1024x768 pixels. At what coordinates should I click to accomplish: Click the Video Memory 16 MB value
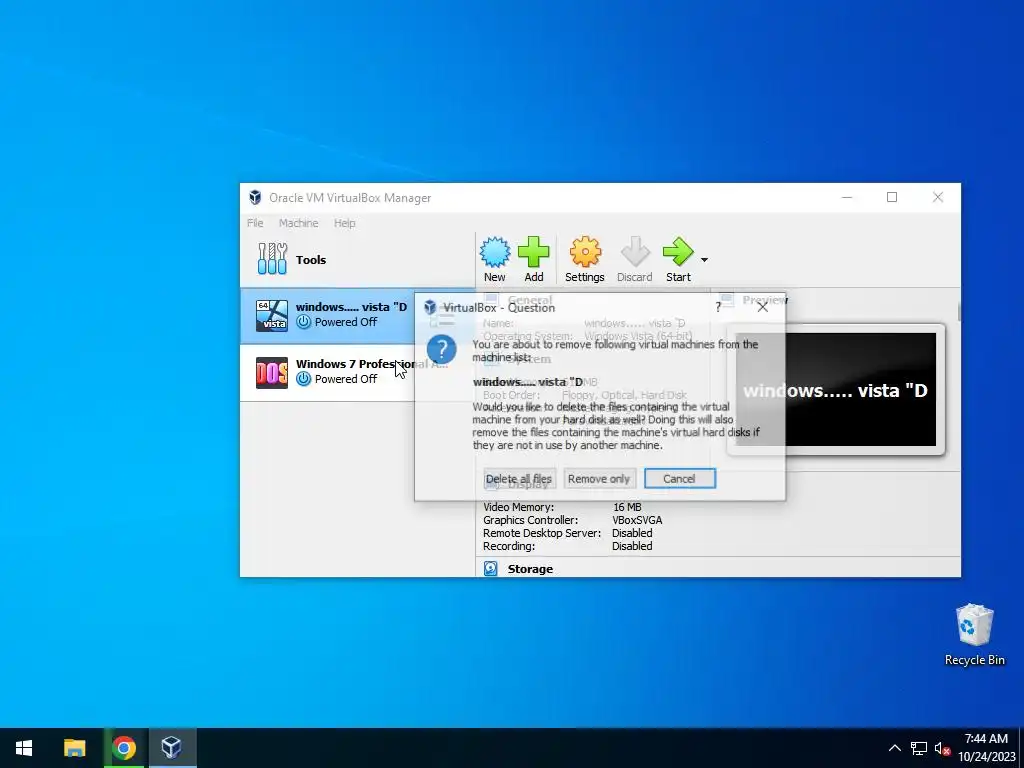tap(627, 507)
